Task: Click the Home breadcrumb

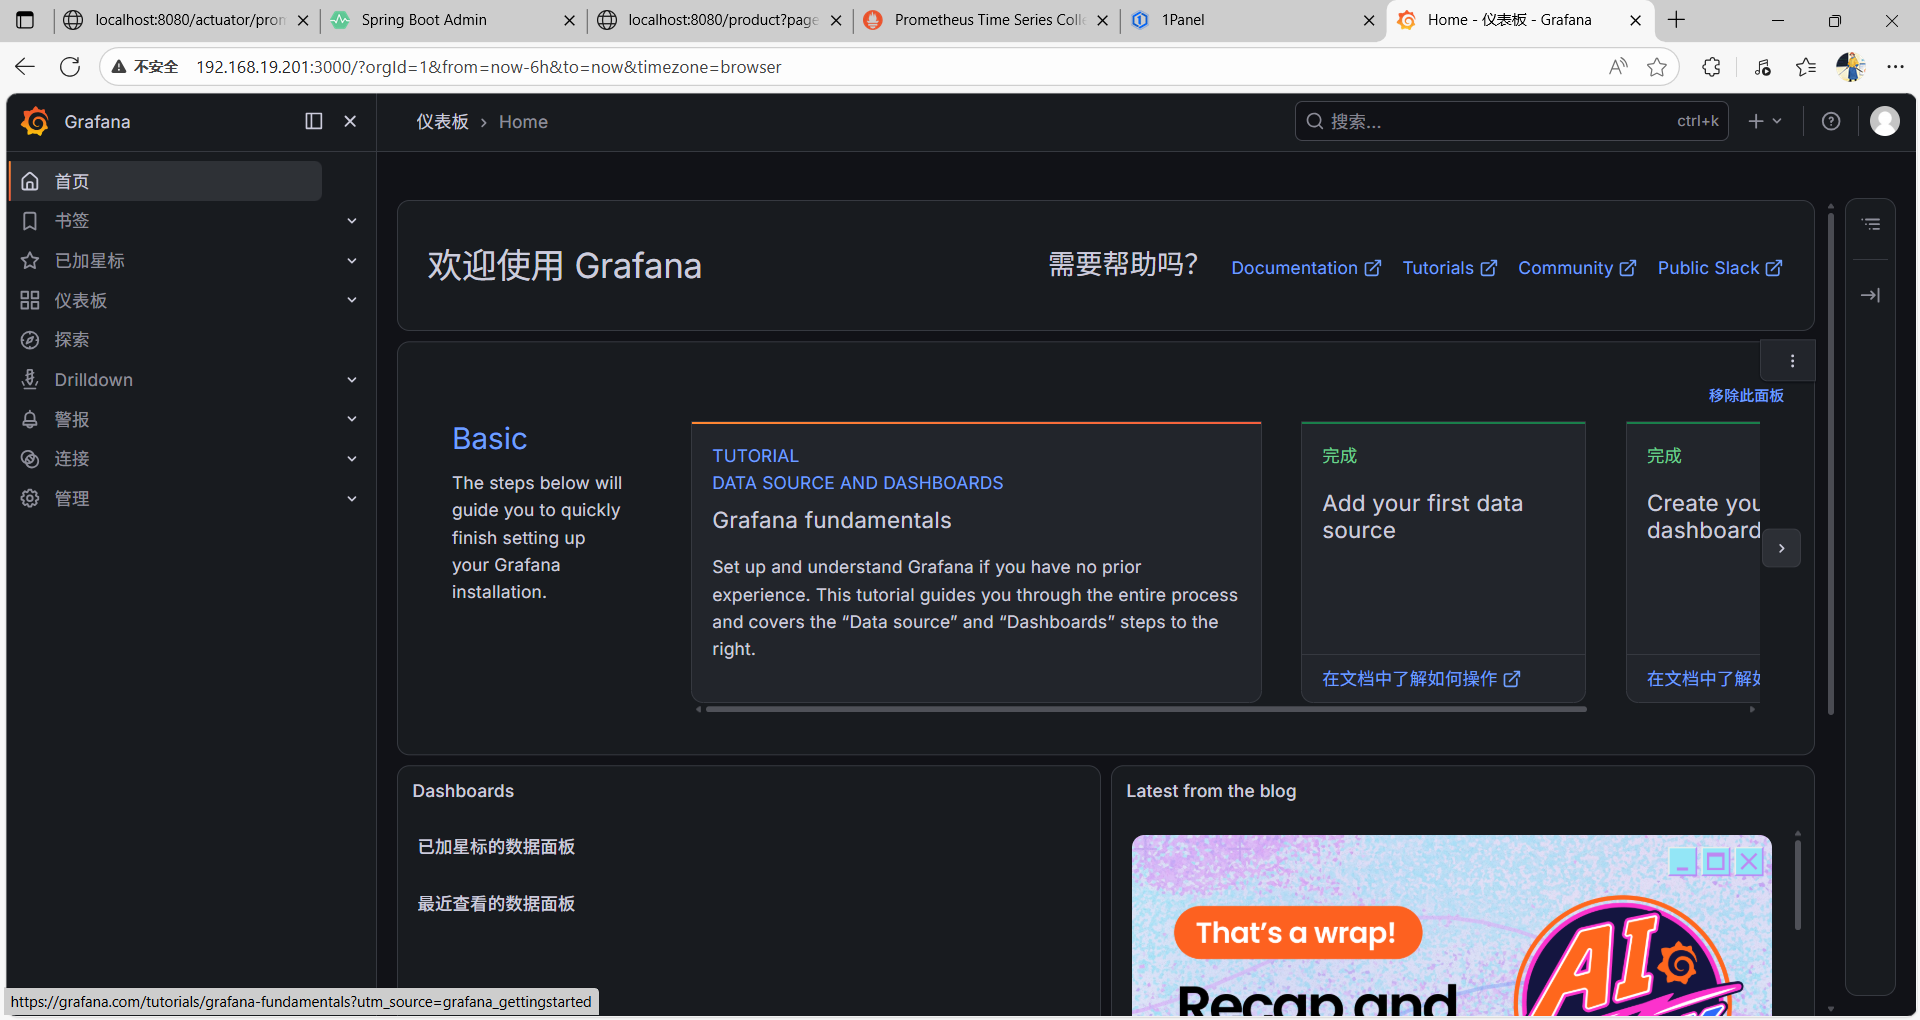Action: [x=523, y=122]
